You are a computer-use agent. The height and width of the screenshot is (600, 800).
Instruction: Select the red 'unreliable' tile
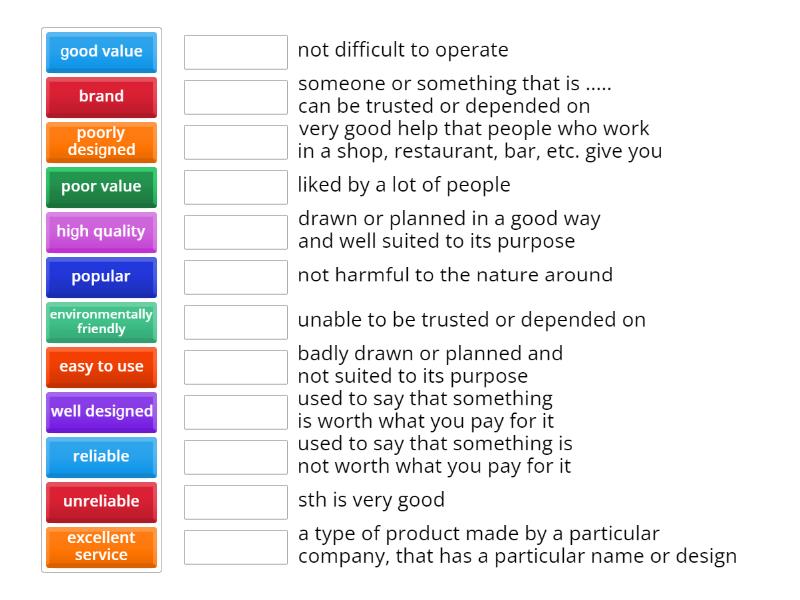pos(101,502)
